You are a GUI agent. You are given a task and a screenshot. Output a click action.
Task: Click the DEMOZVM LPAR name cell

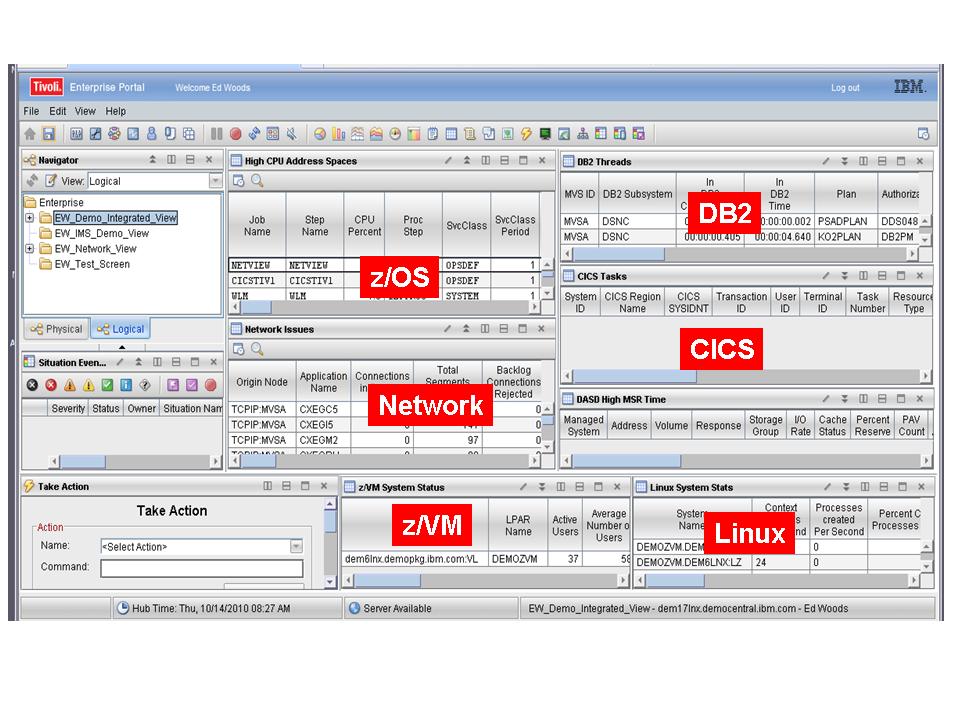click(x=517, y=558)
